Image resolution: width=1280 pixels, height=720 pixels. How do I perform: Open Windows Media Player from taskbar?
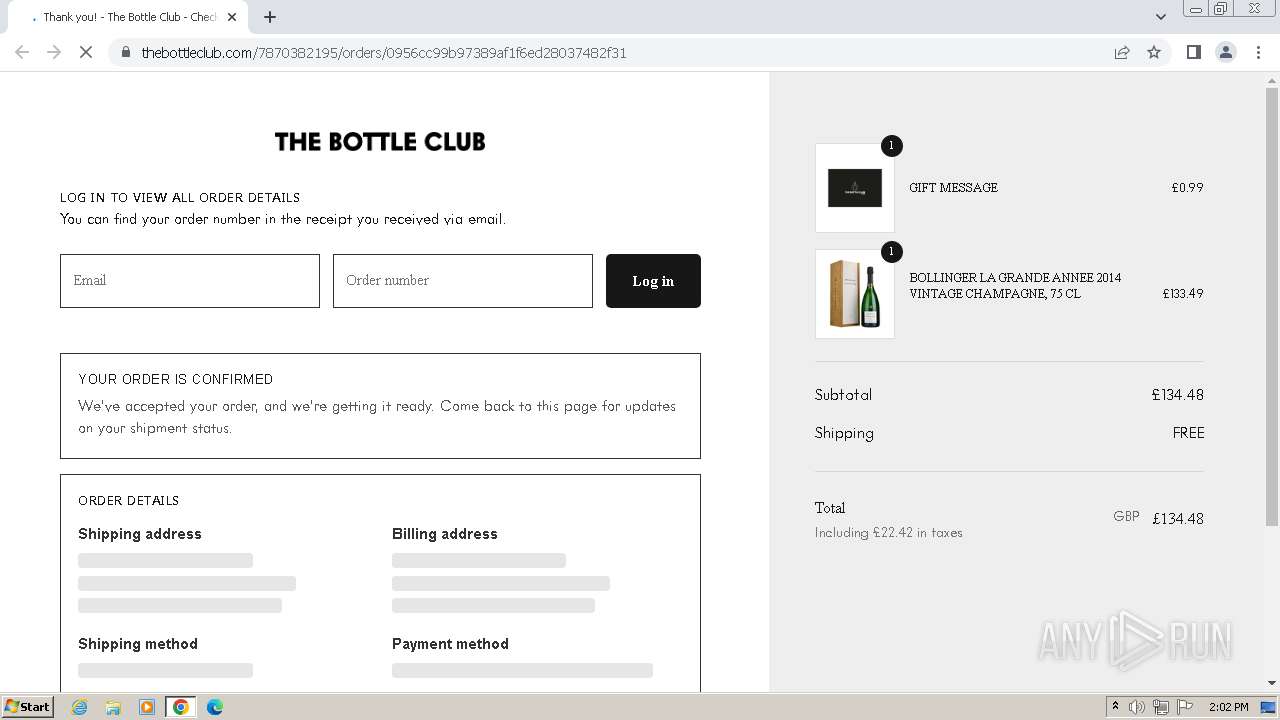(147, 707)
